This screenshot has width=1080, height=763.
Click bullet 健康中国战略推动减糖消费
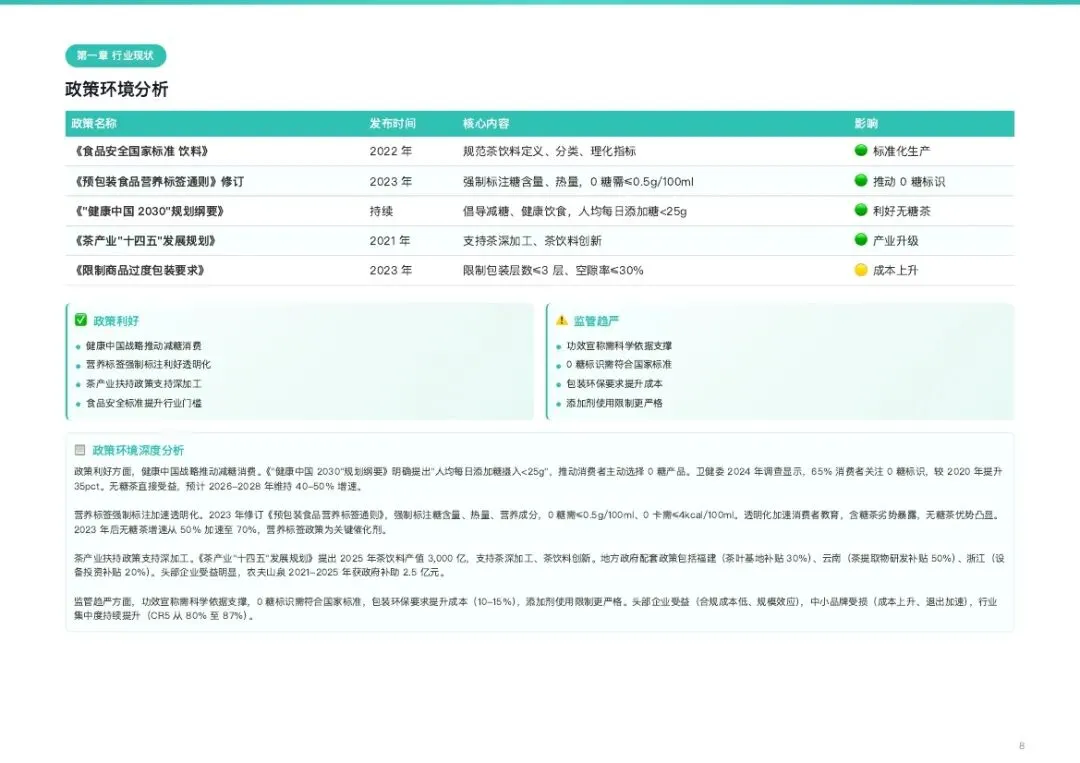pyautogui.click(x=143, y=346)
